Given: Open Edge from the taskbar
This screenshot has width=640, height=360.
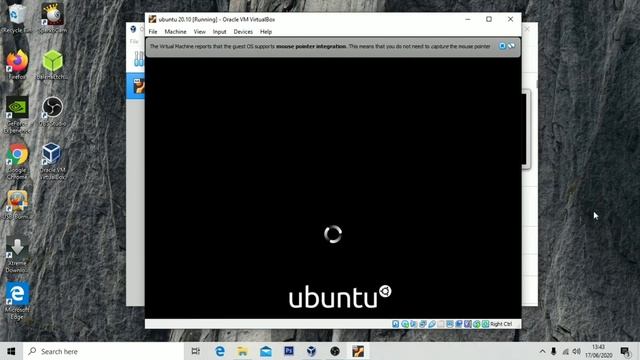Looking at the screenshot, I should click(x=220, y=351).
